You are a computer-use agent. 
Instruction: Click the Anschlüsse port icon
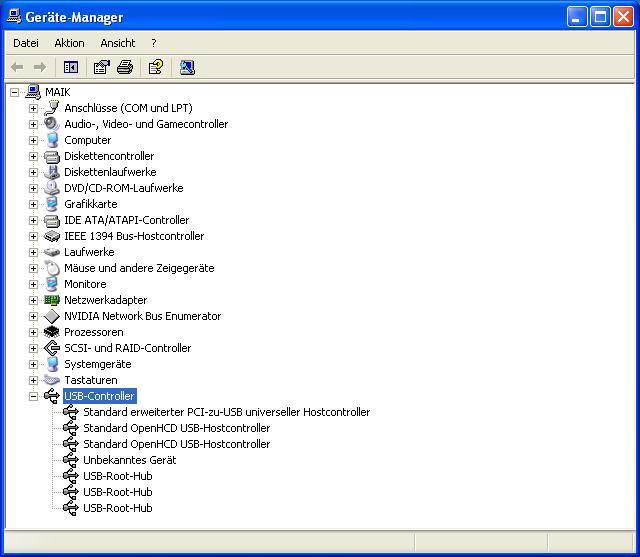(52, 108)
